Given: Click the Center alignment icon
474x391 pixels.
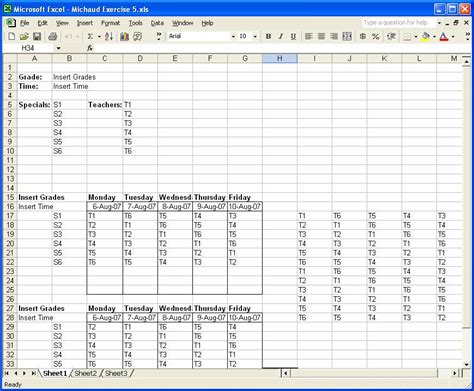Looking at the screenshot, I should (321, 36).
